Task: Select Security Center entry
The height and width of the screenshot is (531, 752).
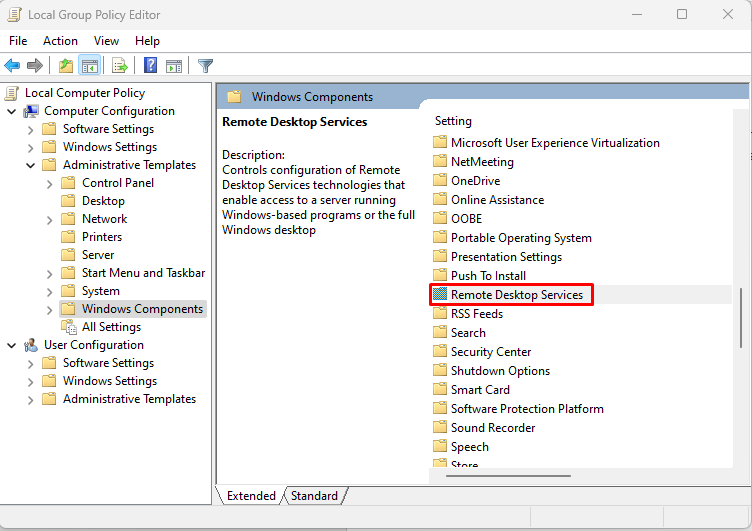Action: pyautogui.click(x=491, y=351)
